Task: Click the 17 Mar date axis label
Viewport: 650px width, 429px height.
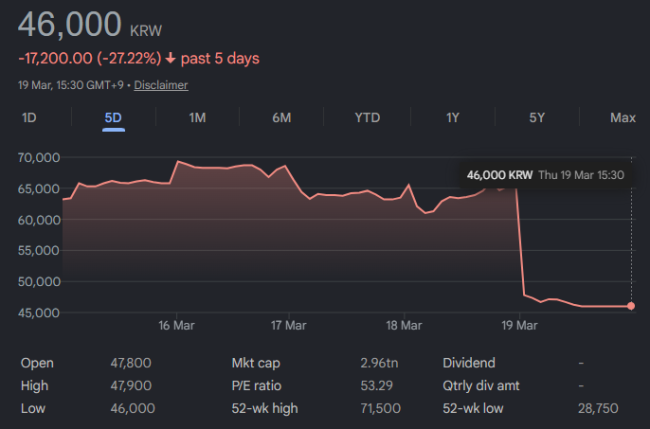Action: pos(289,325)
